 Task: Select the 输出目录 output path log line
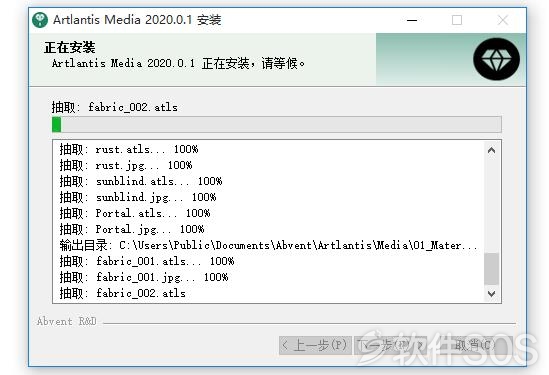[x=268, y=245]
